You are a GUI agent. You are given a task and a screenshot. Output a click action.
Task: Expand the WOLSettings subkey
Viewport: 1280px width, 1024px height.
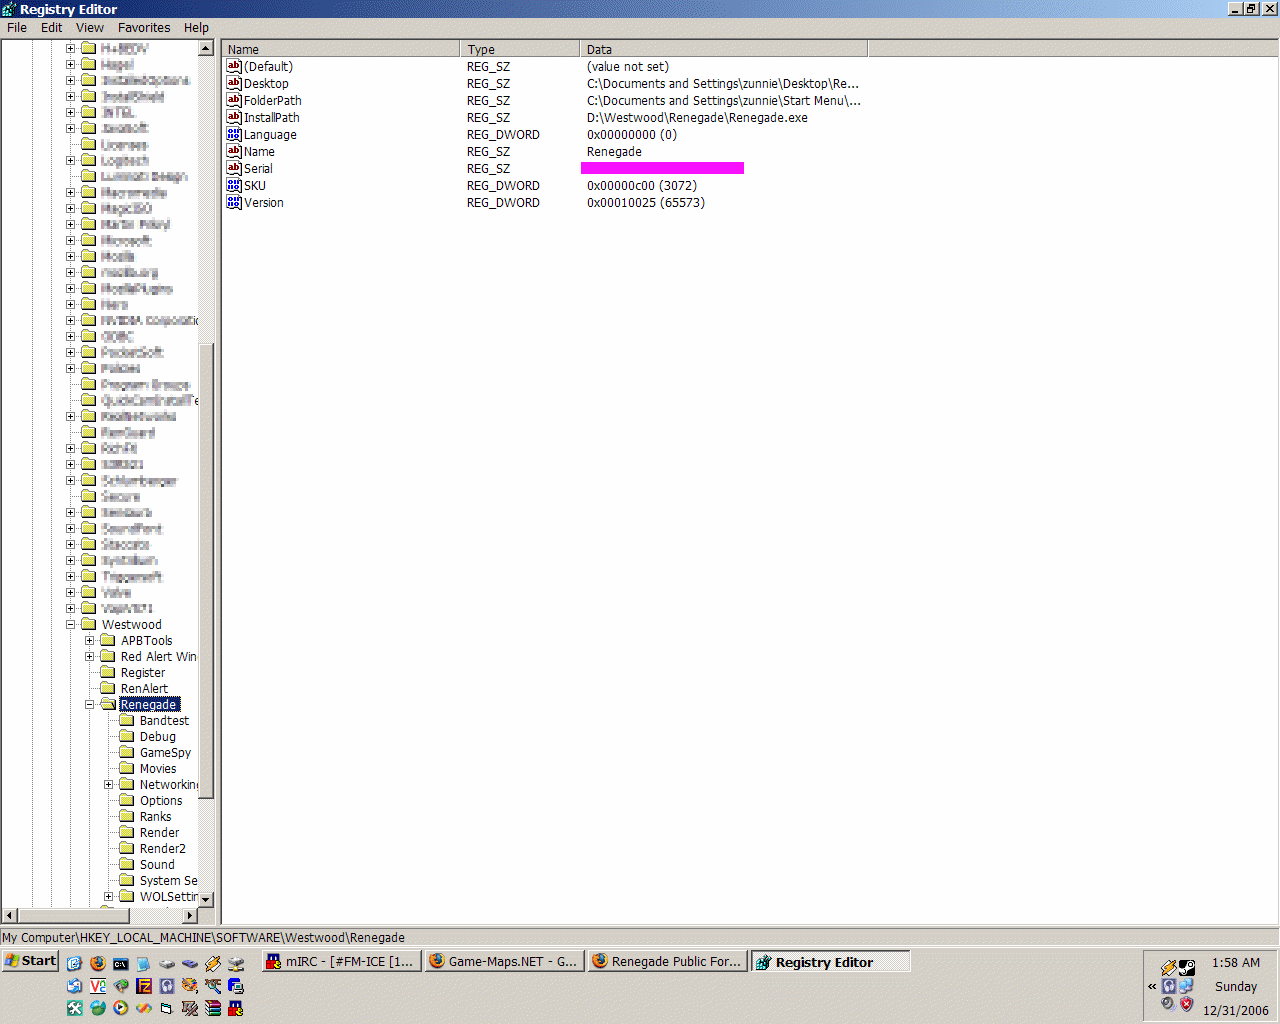[109, 896]
